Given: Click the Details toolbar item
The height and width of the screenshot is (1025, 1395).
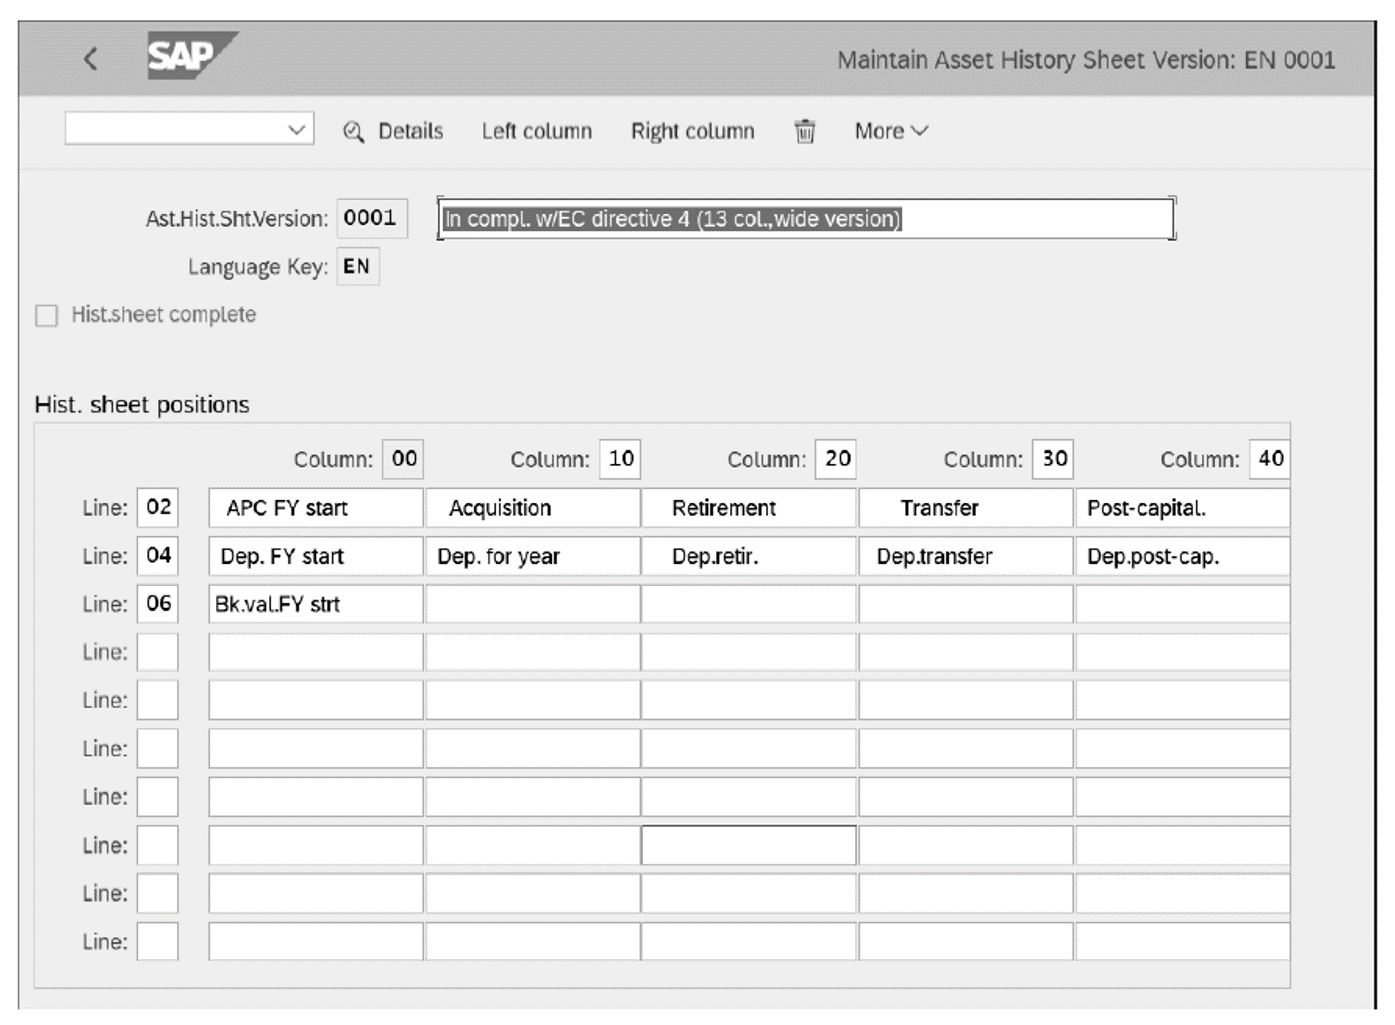Looking at the screenshot, I should (410, 130).
